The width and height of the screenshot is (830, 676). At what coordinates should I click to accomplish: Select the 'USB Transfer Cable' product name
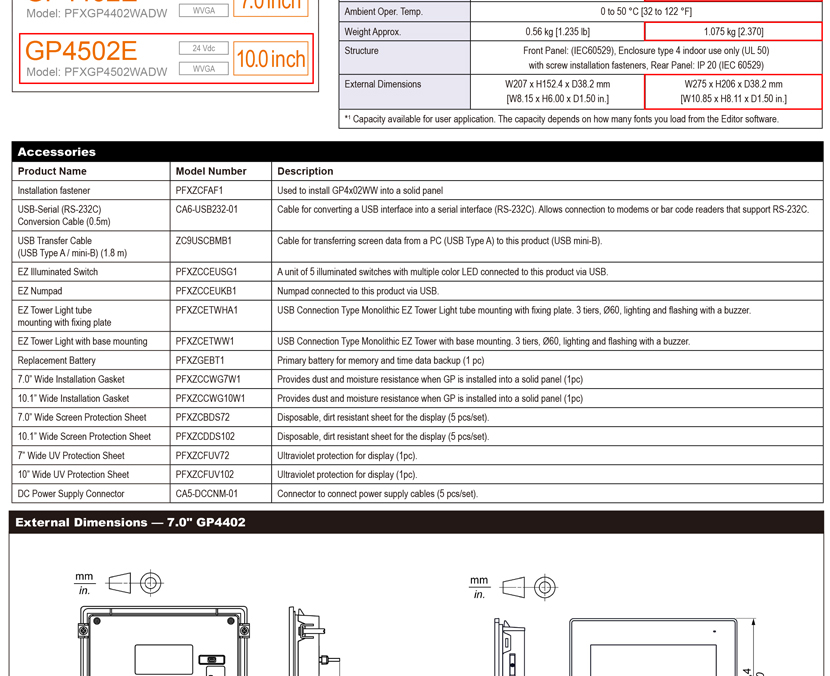coord(72,247)
